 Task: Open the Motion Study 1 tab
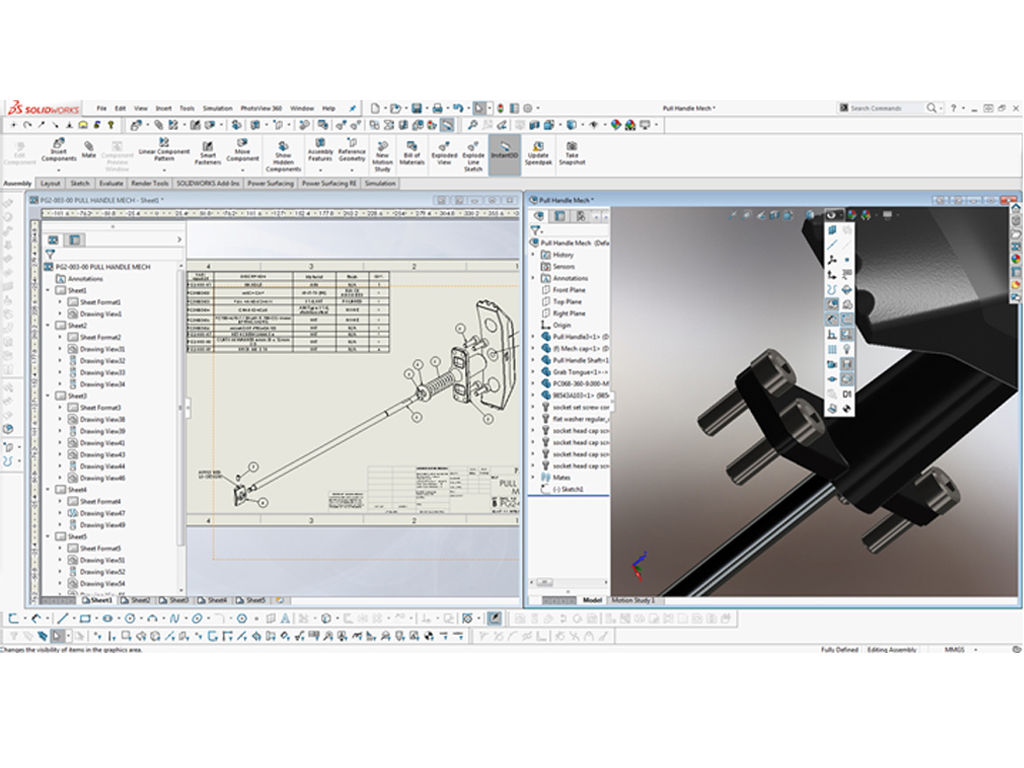click(633, 600)
